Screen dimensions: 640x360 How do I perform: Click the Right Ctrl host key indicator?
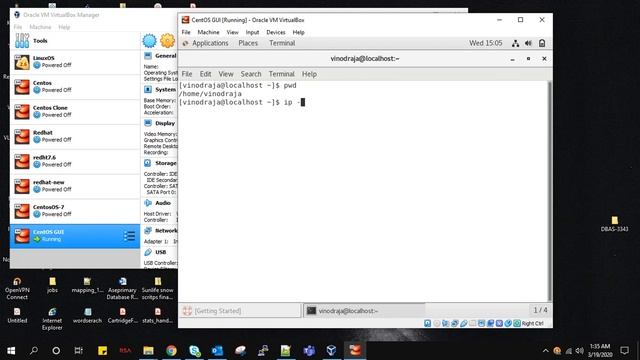532,323
